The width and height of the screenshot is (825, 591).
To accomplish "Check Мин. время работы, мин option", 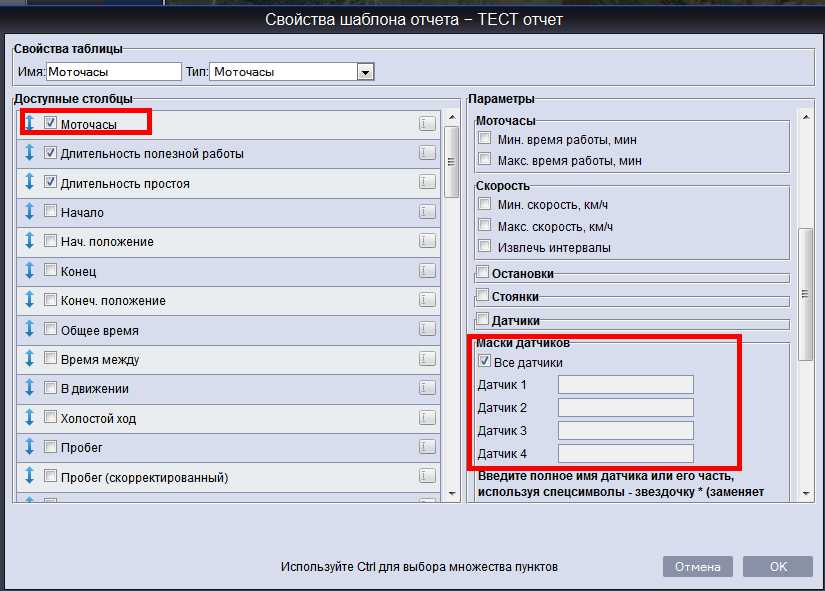I will [x=485, y=138].
